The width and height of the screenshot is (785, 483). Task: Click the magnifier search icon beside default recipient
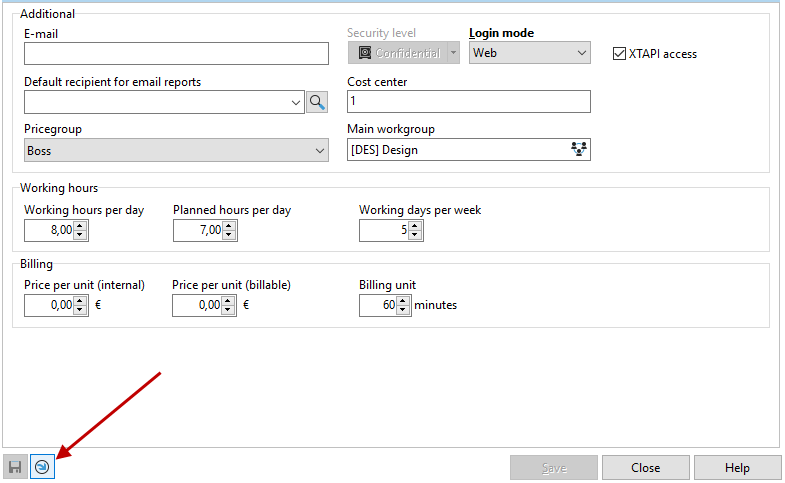tap(317, 102)
